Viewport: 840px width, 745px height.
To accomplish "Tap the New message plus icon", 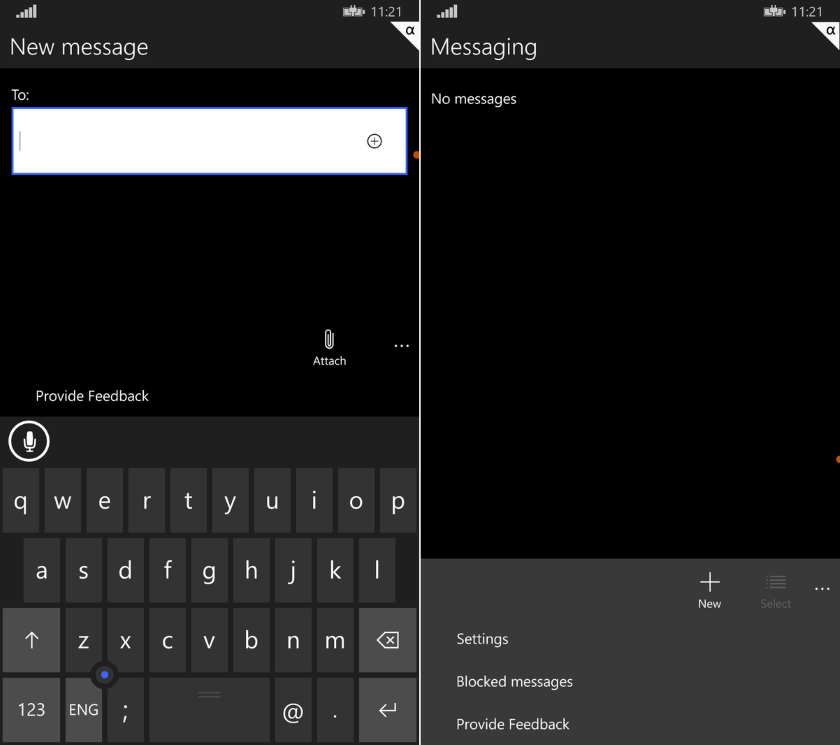I will pos(709,583).
